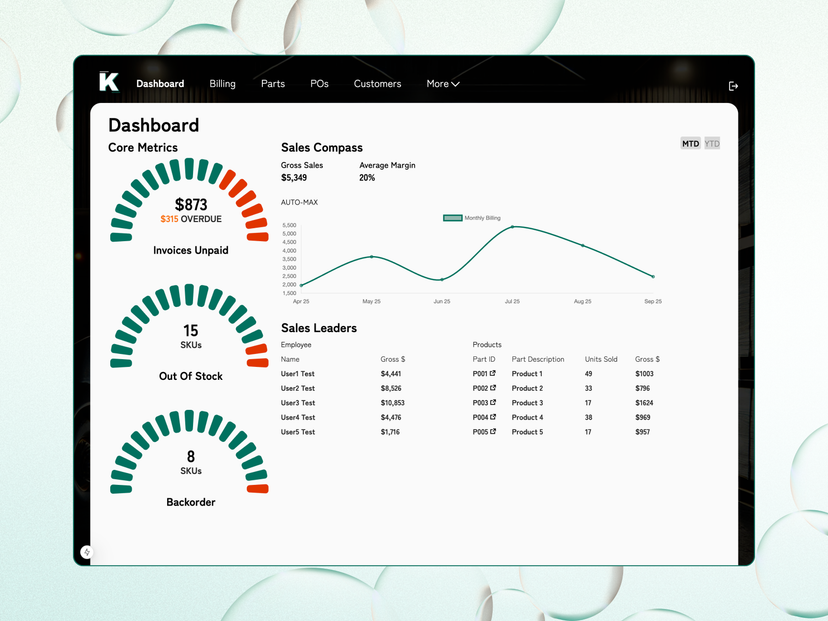Expand the More dropdown menu

point(442,84)
